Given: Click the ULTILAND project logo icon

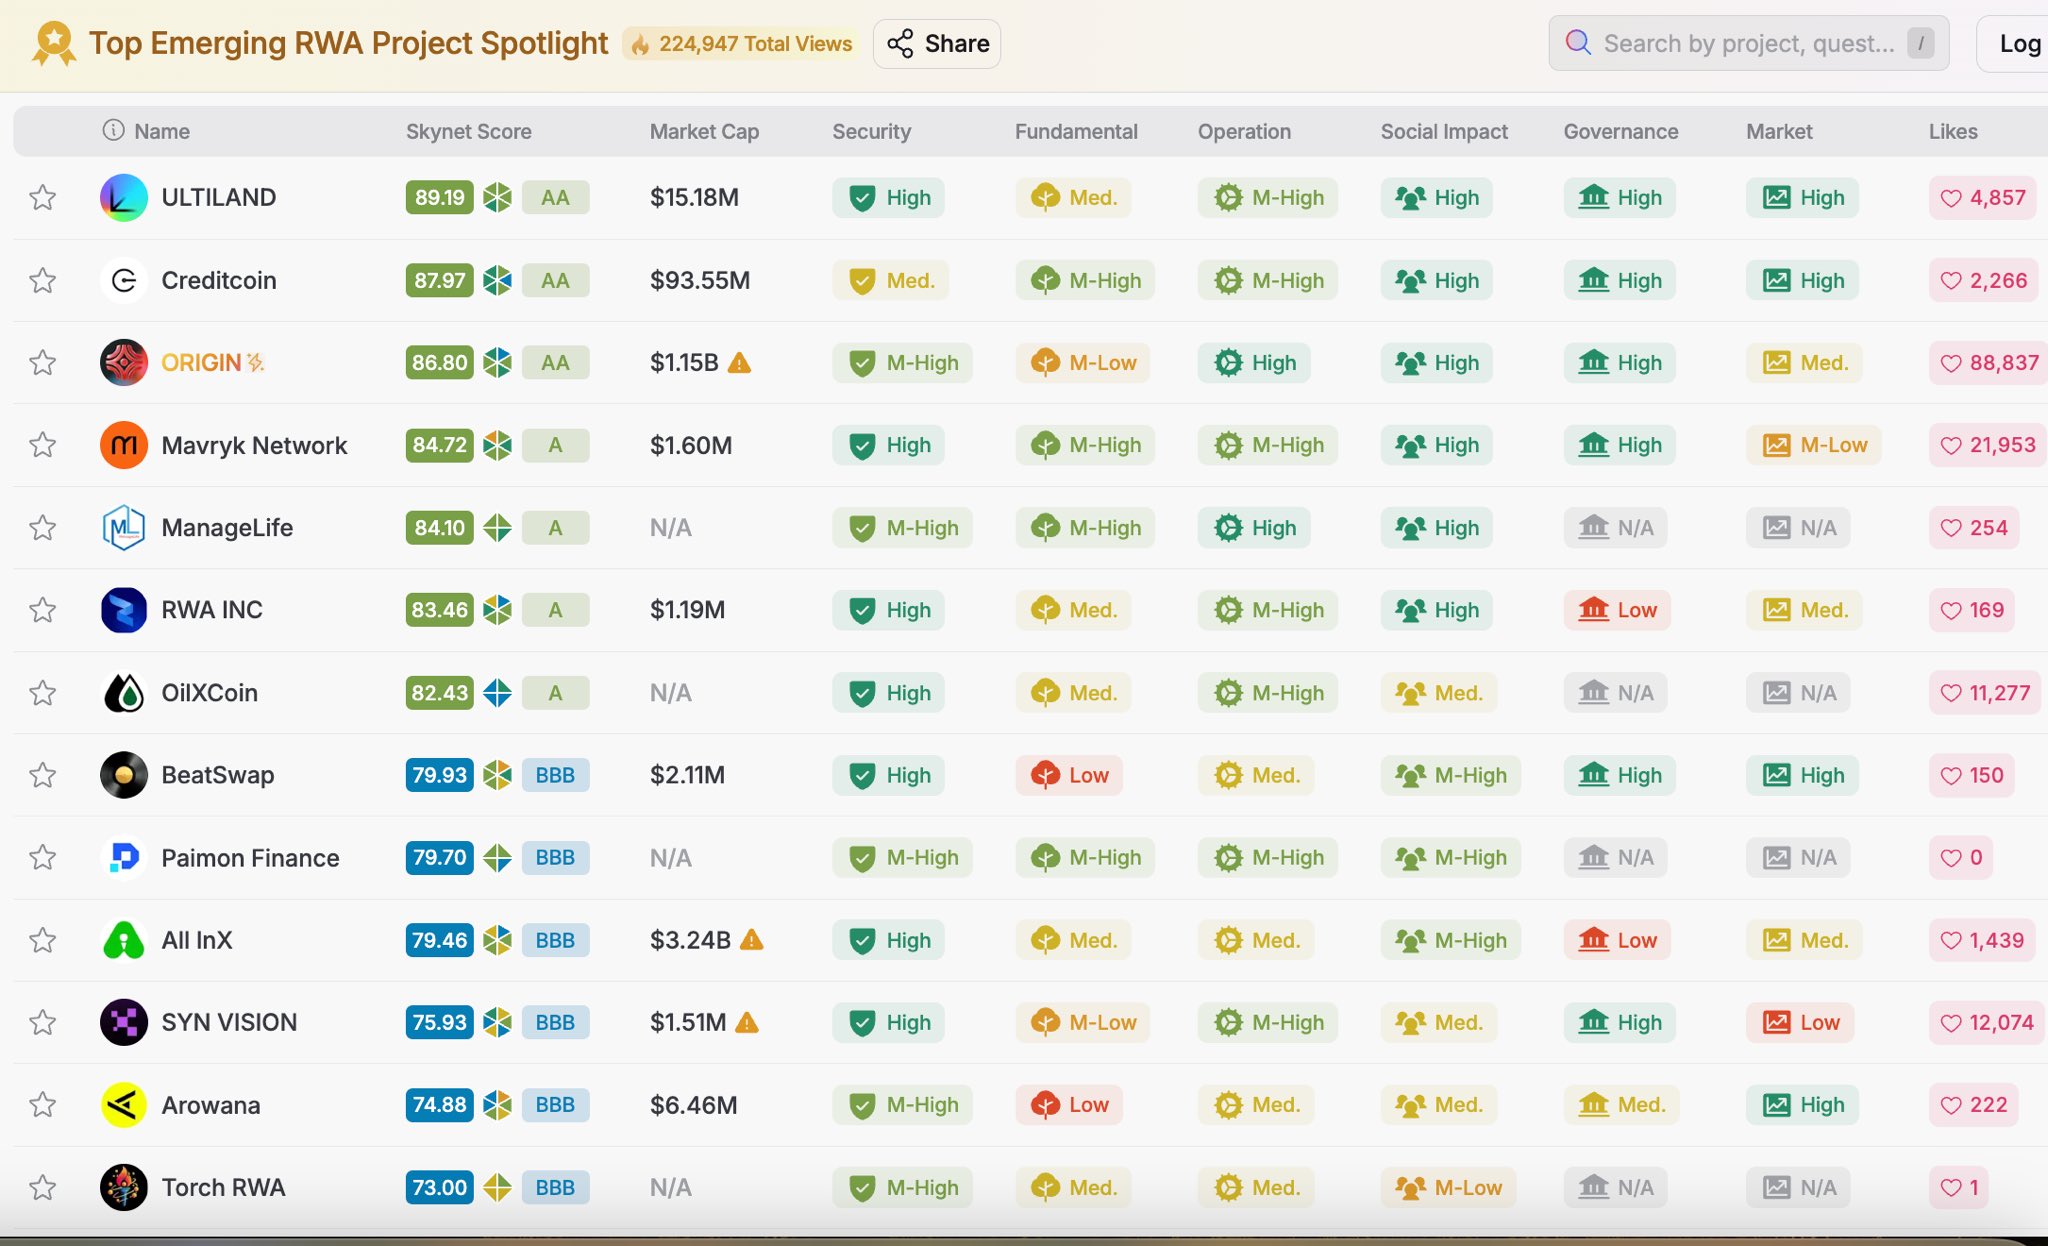Looking at the screenshot, I should coord(124,198).
